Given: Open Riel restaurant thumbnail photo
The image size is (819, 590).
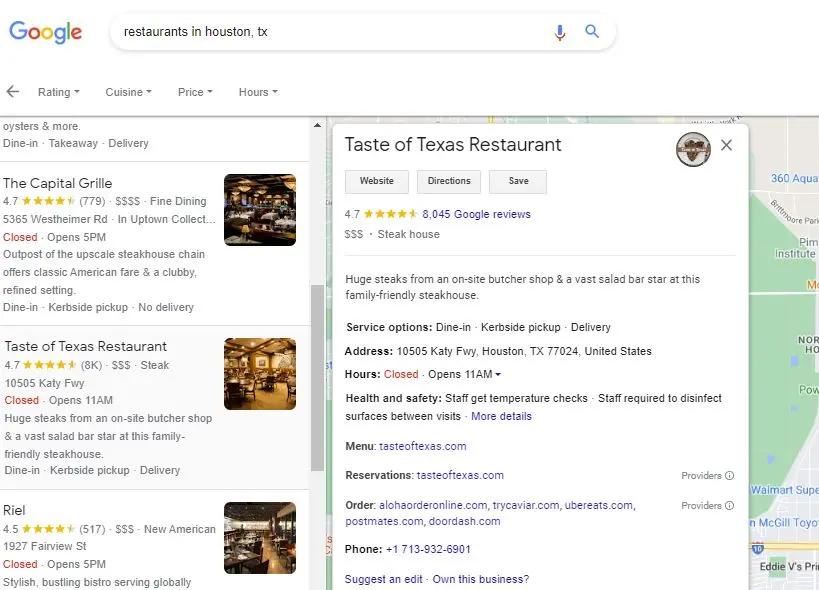Looking at the screenshot, I should [260, 538].
